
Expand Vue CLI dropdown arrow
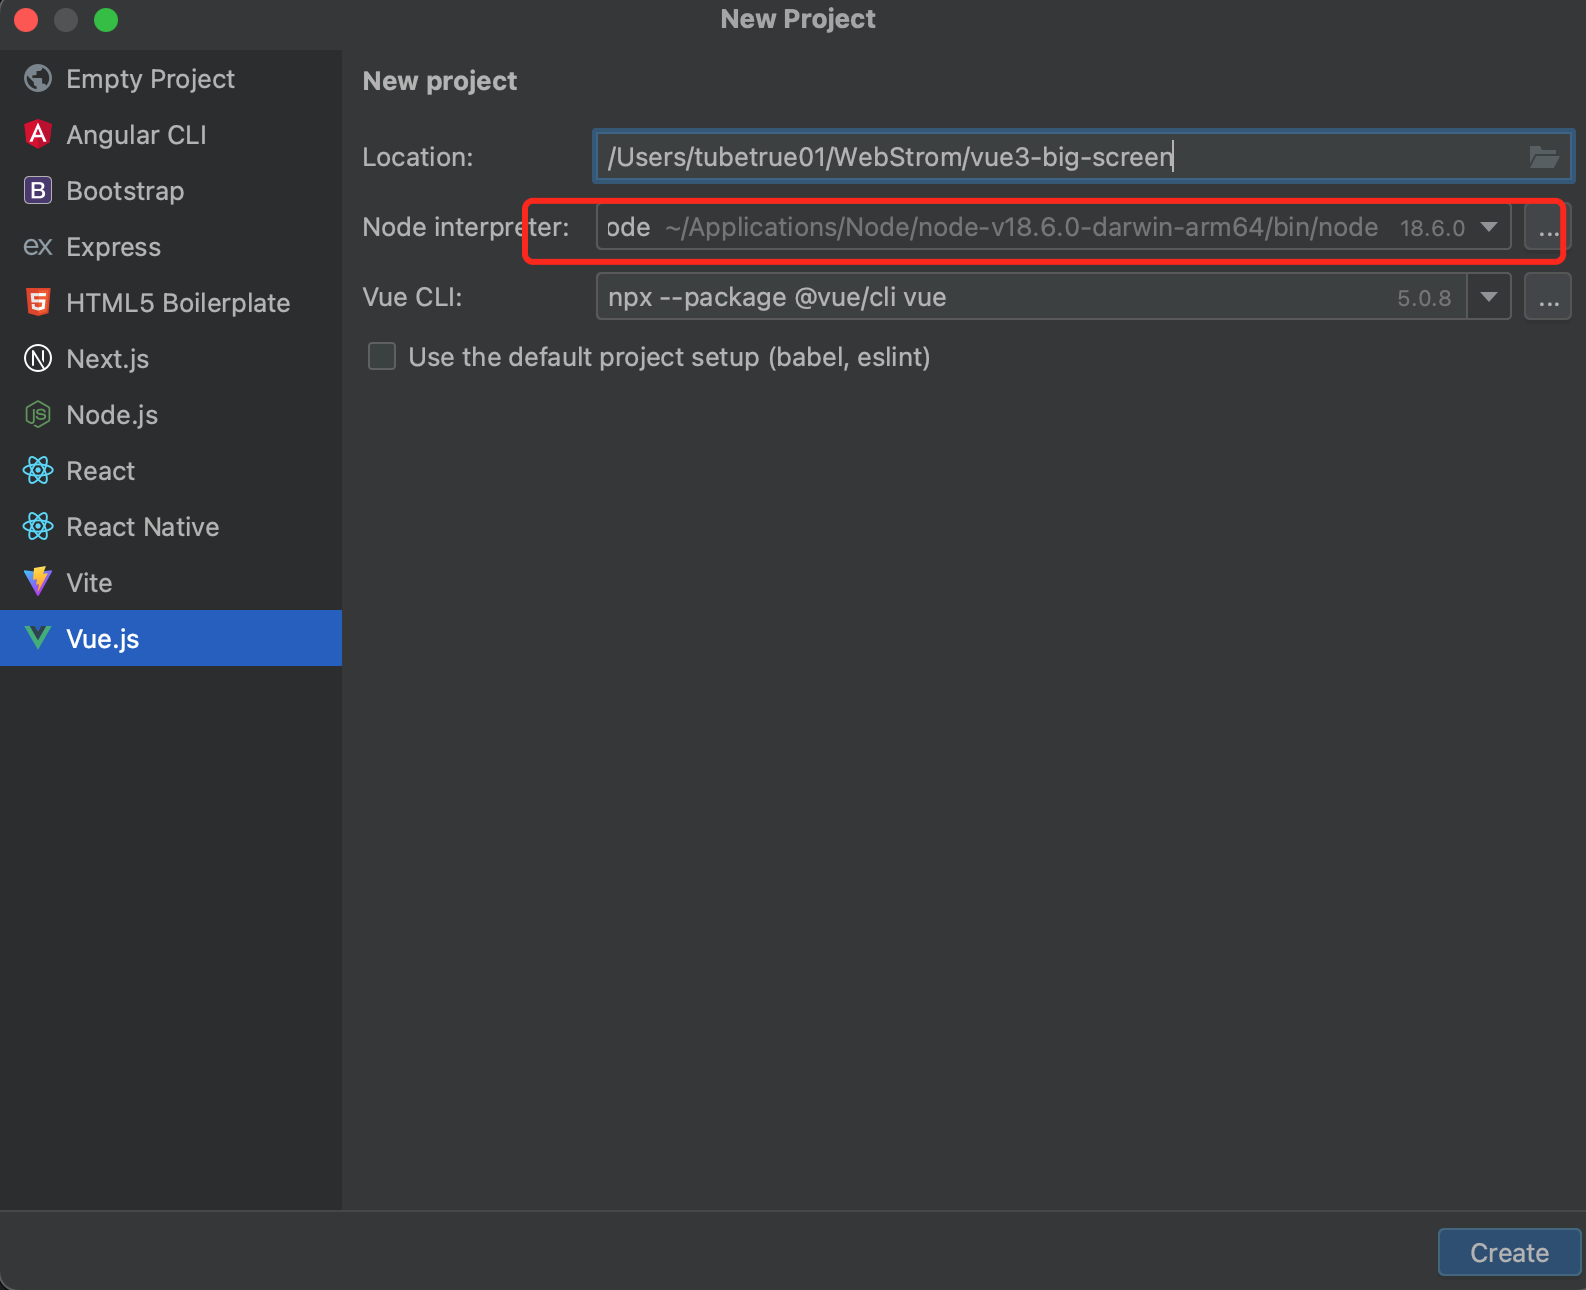point(1489,297)
